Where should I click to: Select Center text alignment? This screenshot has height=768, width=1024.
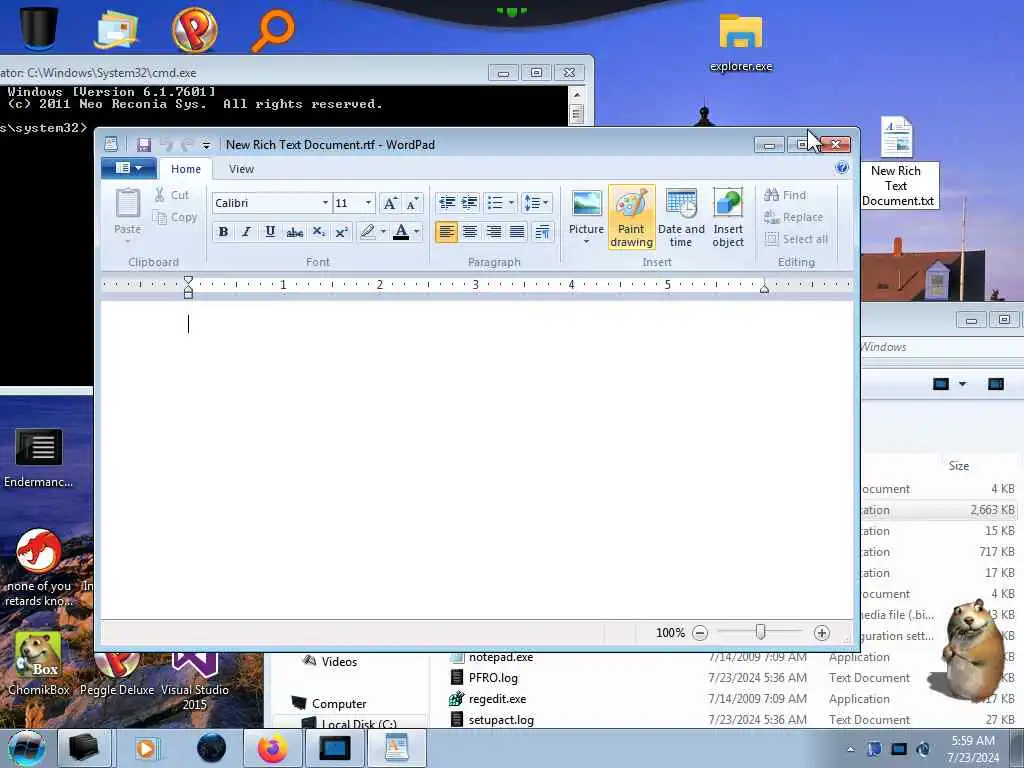(470, 232)
